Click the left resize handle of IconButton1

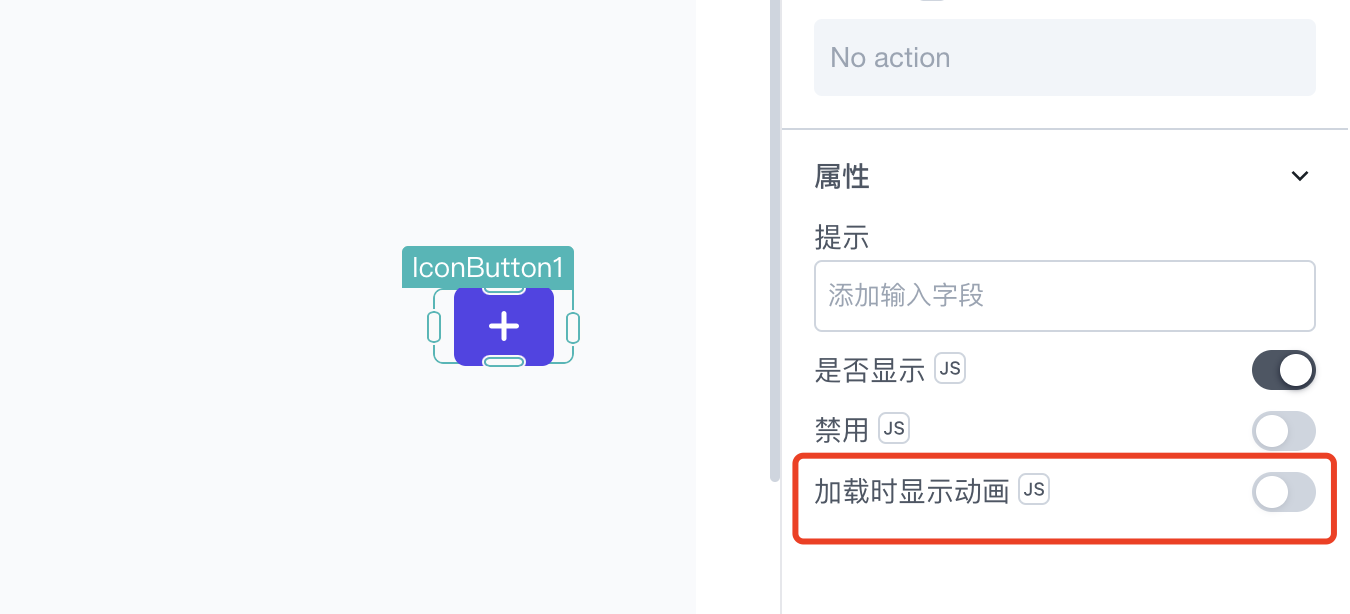coord(434,327)
